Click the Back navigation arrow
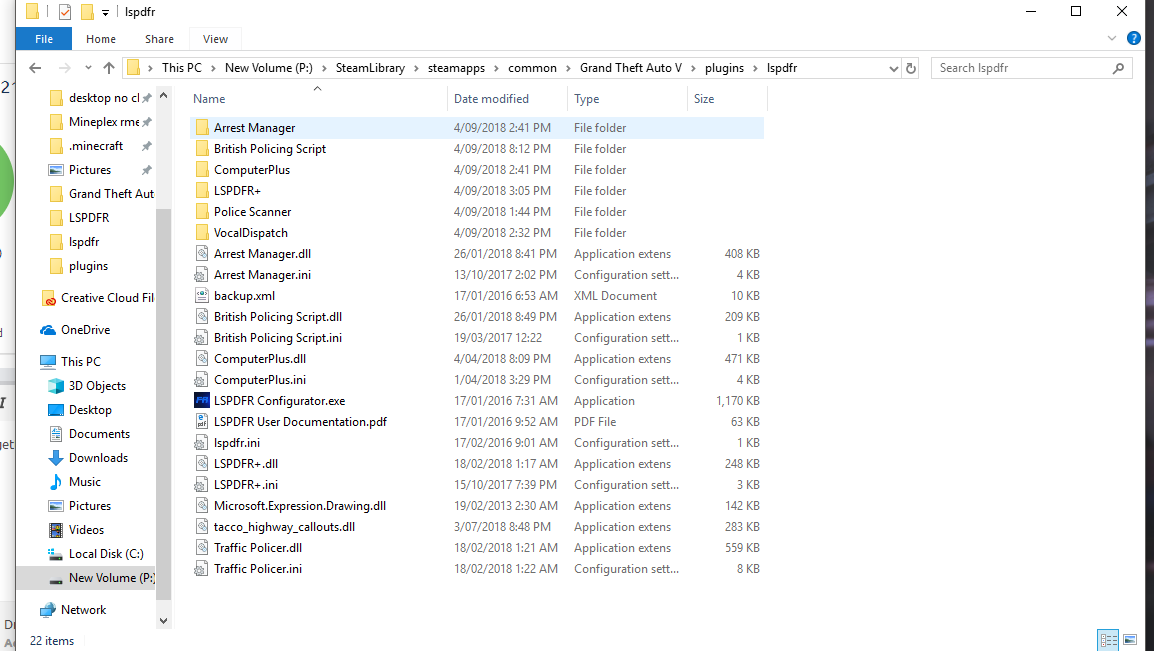The width and height of the screenshot is (1154, 651). 35,68
